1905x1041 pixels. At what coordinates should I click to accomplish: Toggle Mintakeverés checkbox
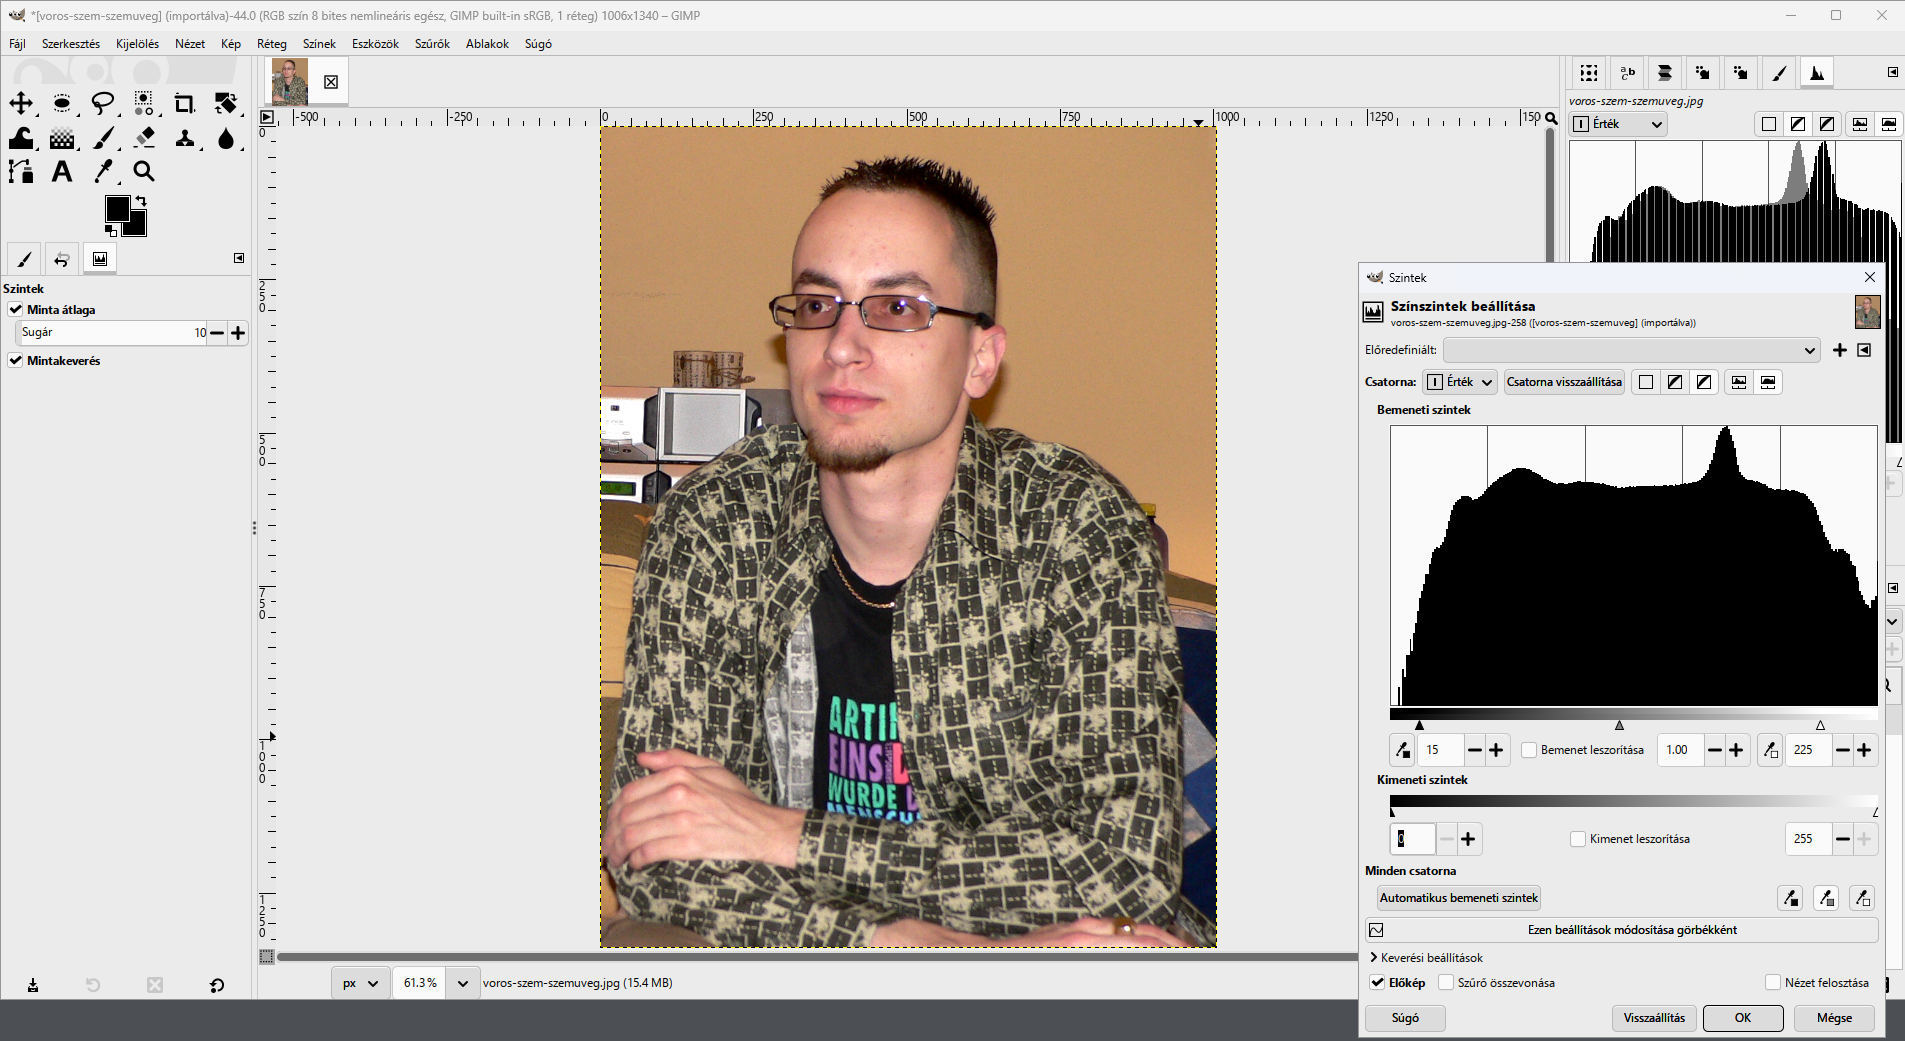[16, 361]
